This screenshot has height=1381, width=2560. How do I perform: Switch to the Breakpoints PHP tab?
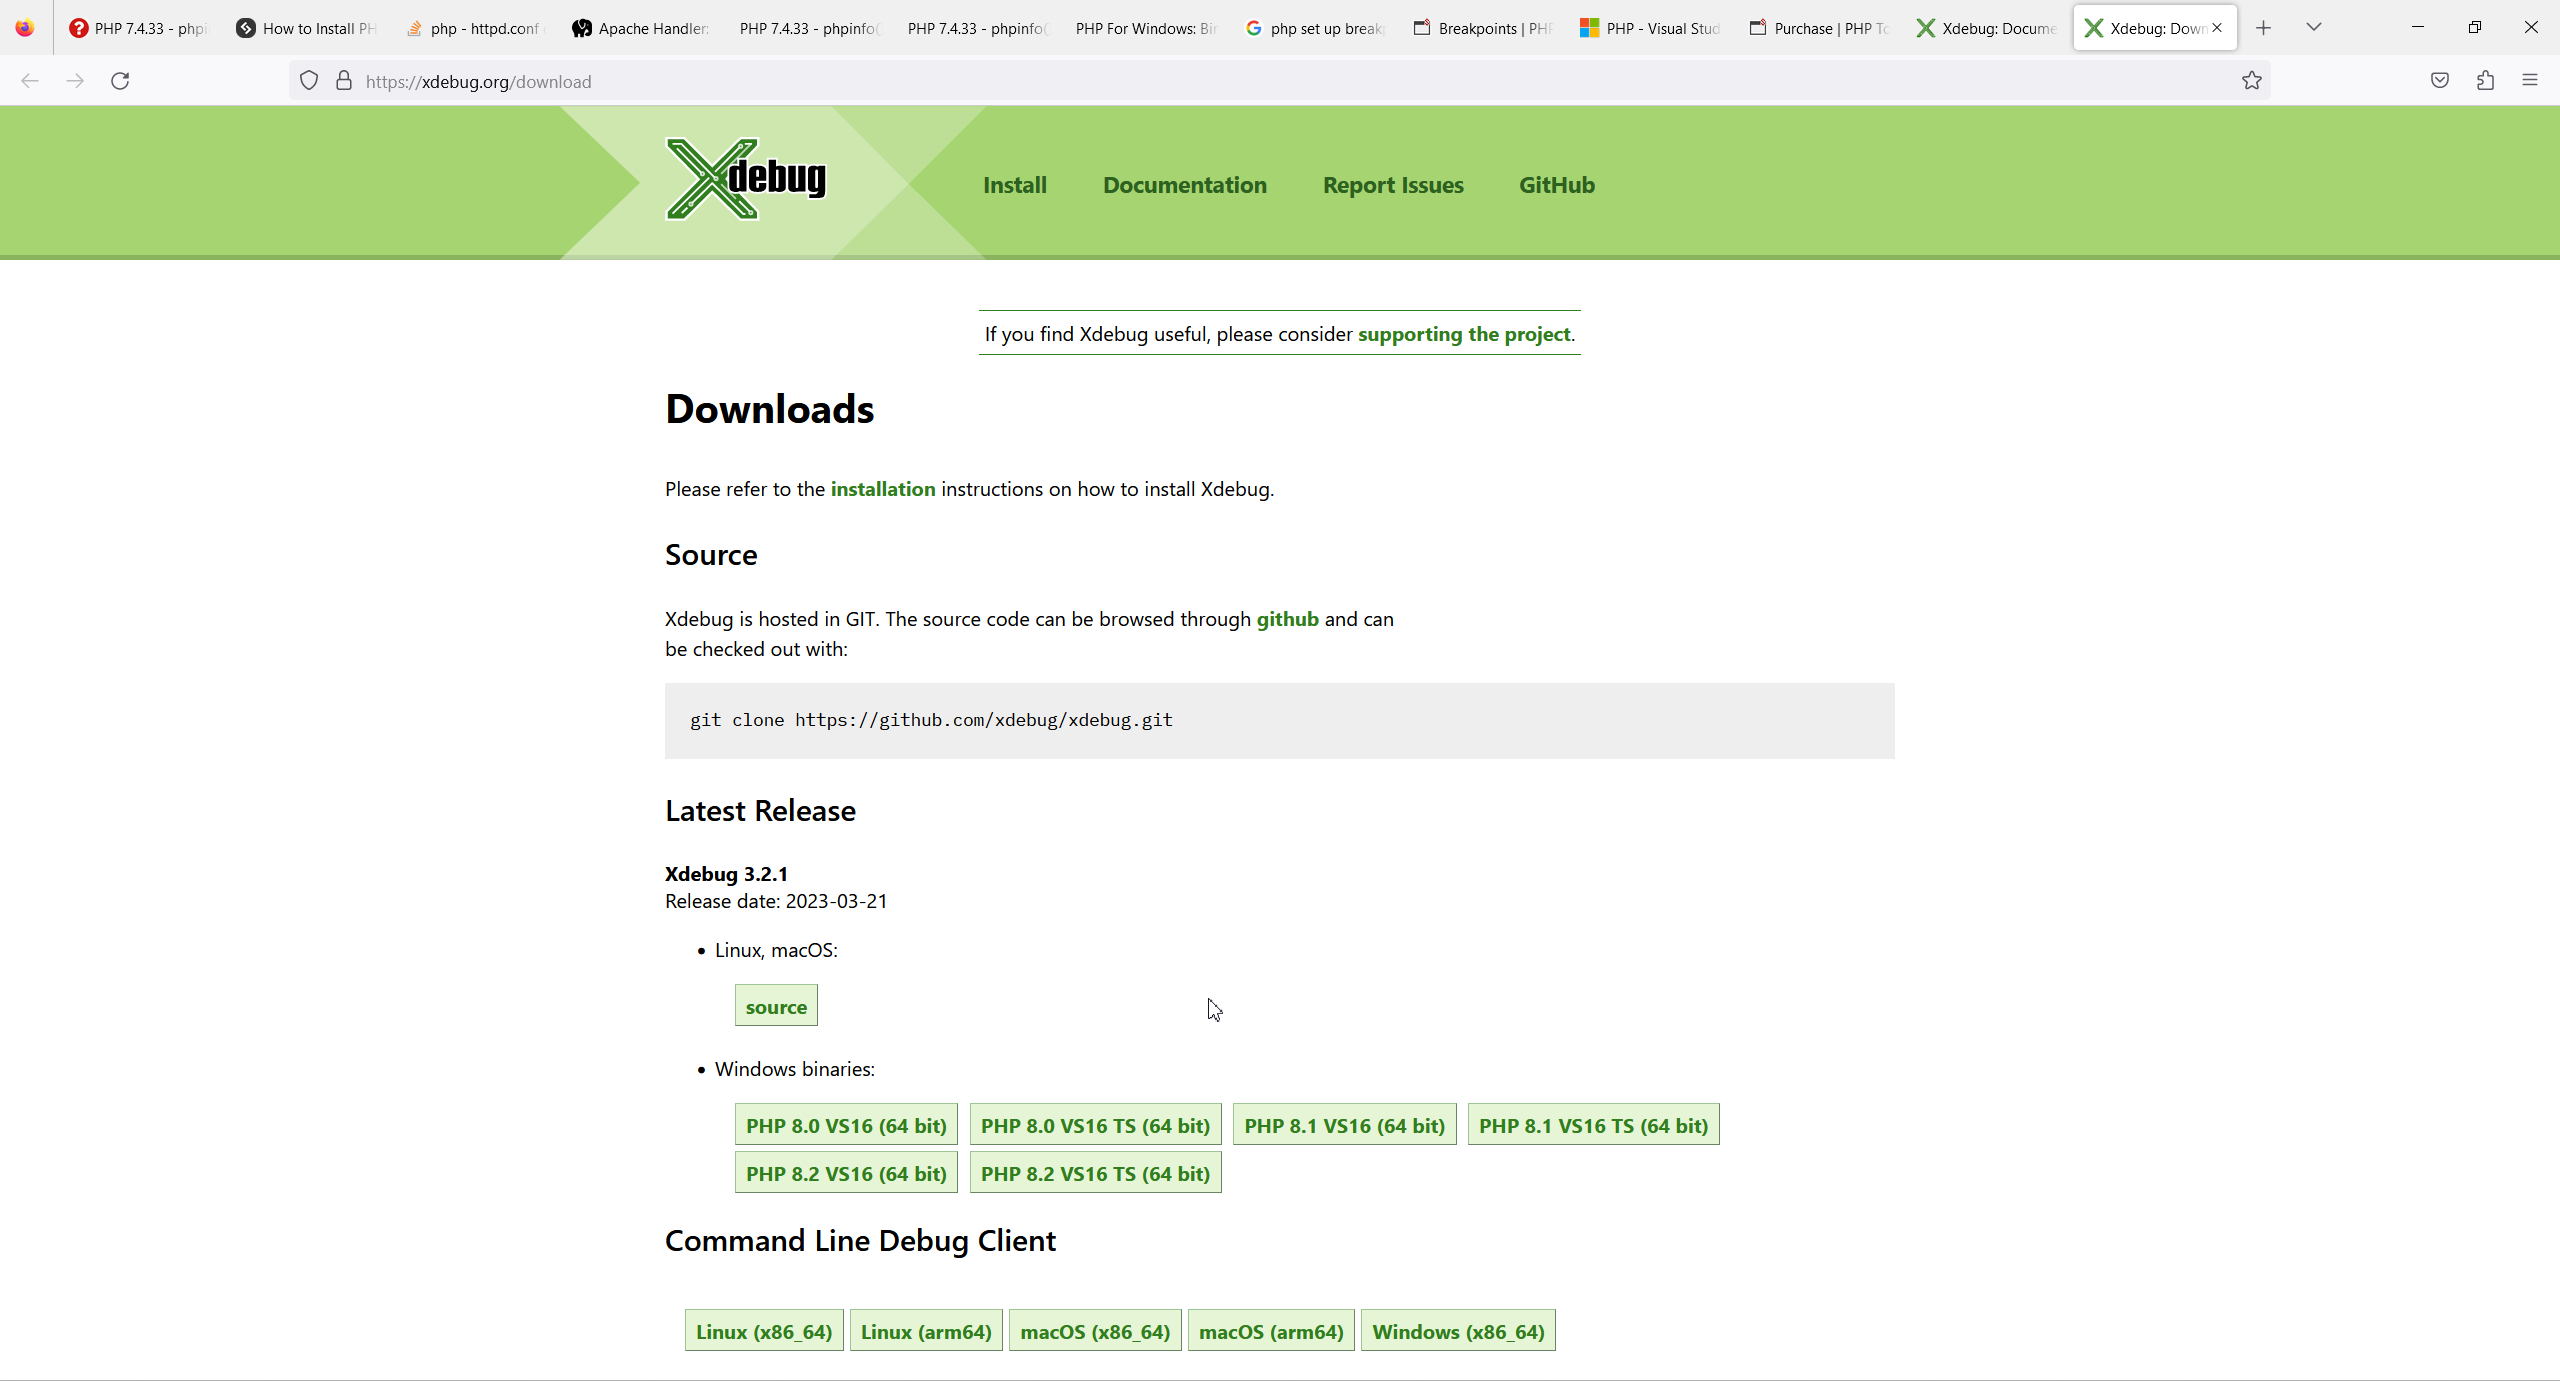(1483, 28)
